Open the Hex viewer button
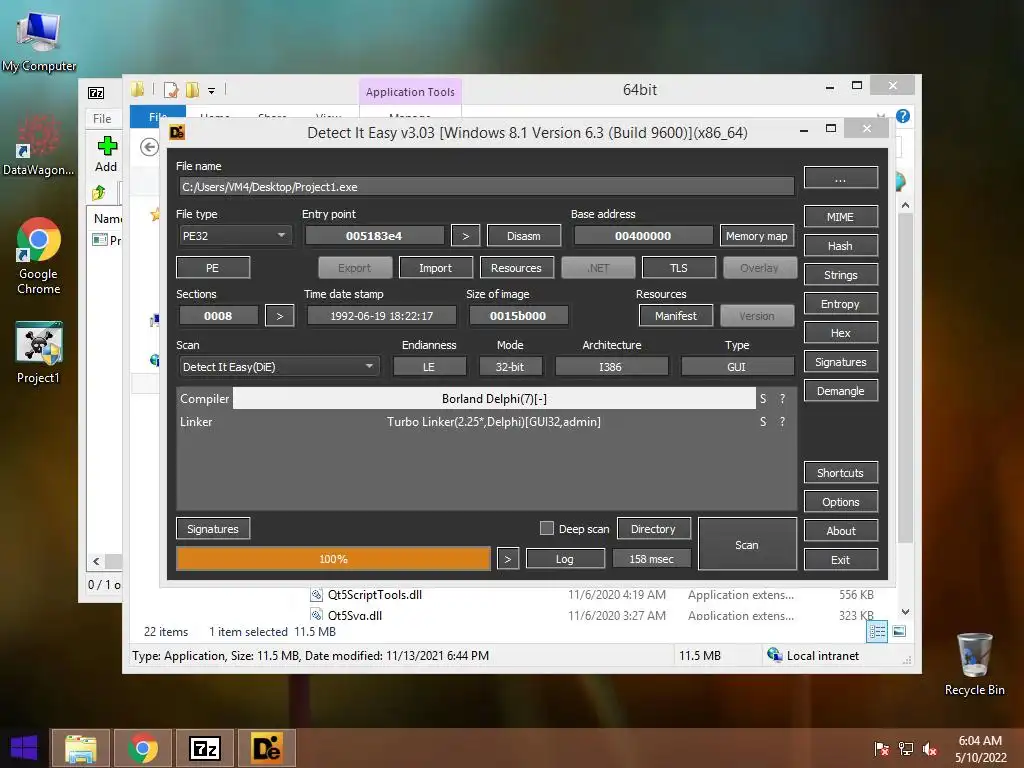This screenshot has width=1024, height=768. [x=840, y=333]
